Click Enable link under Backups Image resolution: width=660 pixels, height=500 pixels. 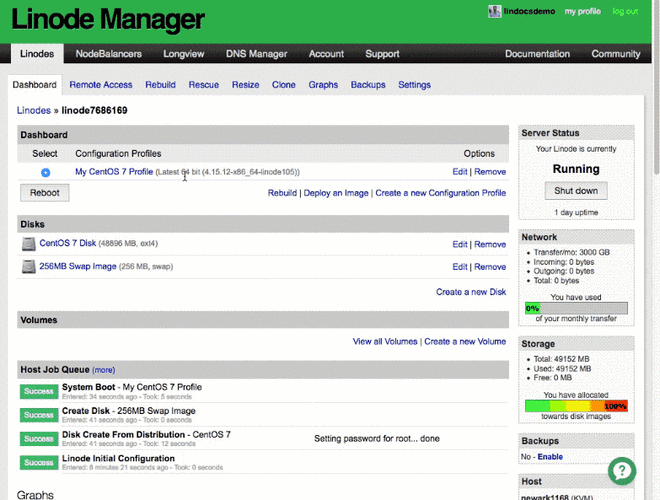coord(550,456)
